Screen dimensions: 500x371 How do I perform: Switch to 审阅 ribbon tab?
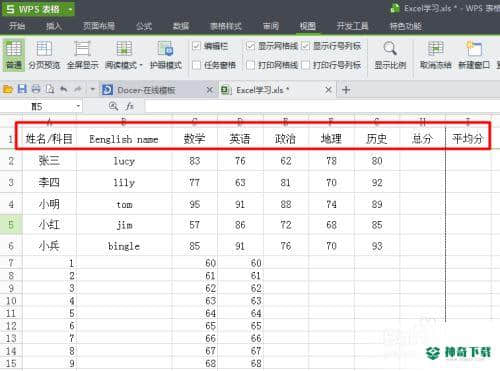coord(271,26)
